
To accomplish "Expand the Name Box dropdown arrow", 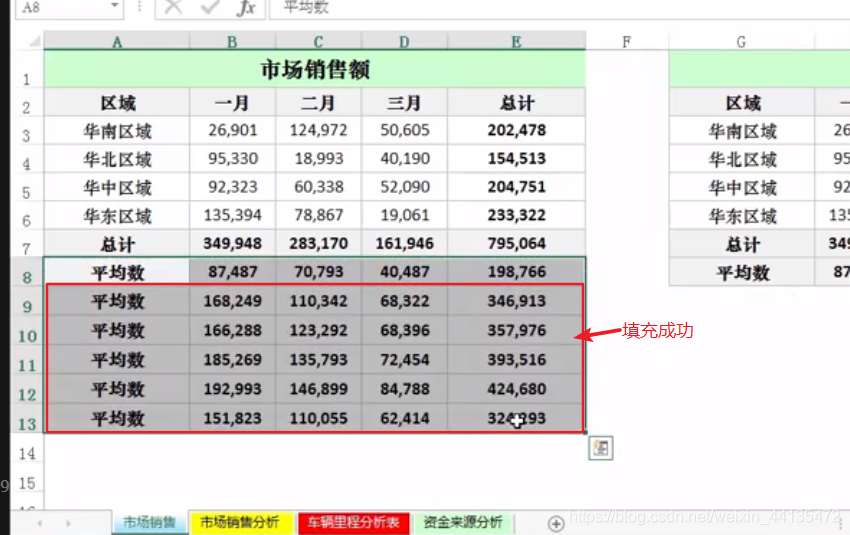I will pyautogui.click(x=114, y=6).
